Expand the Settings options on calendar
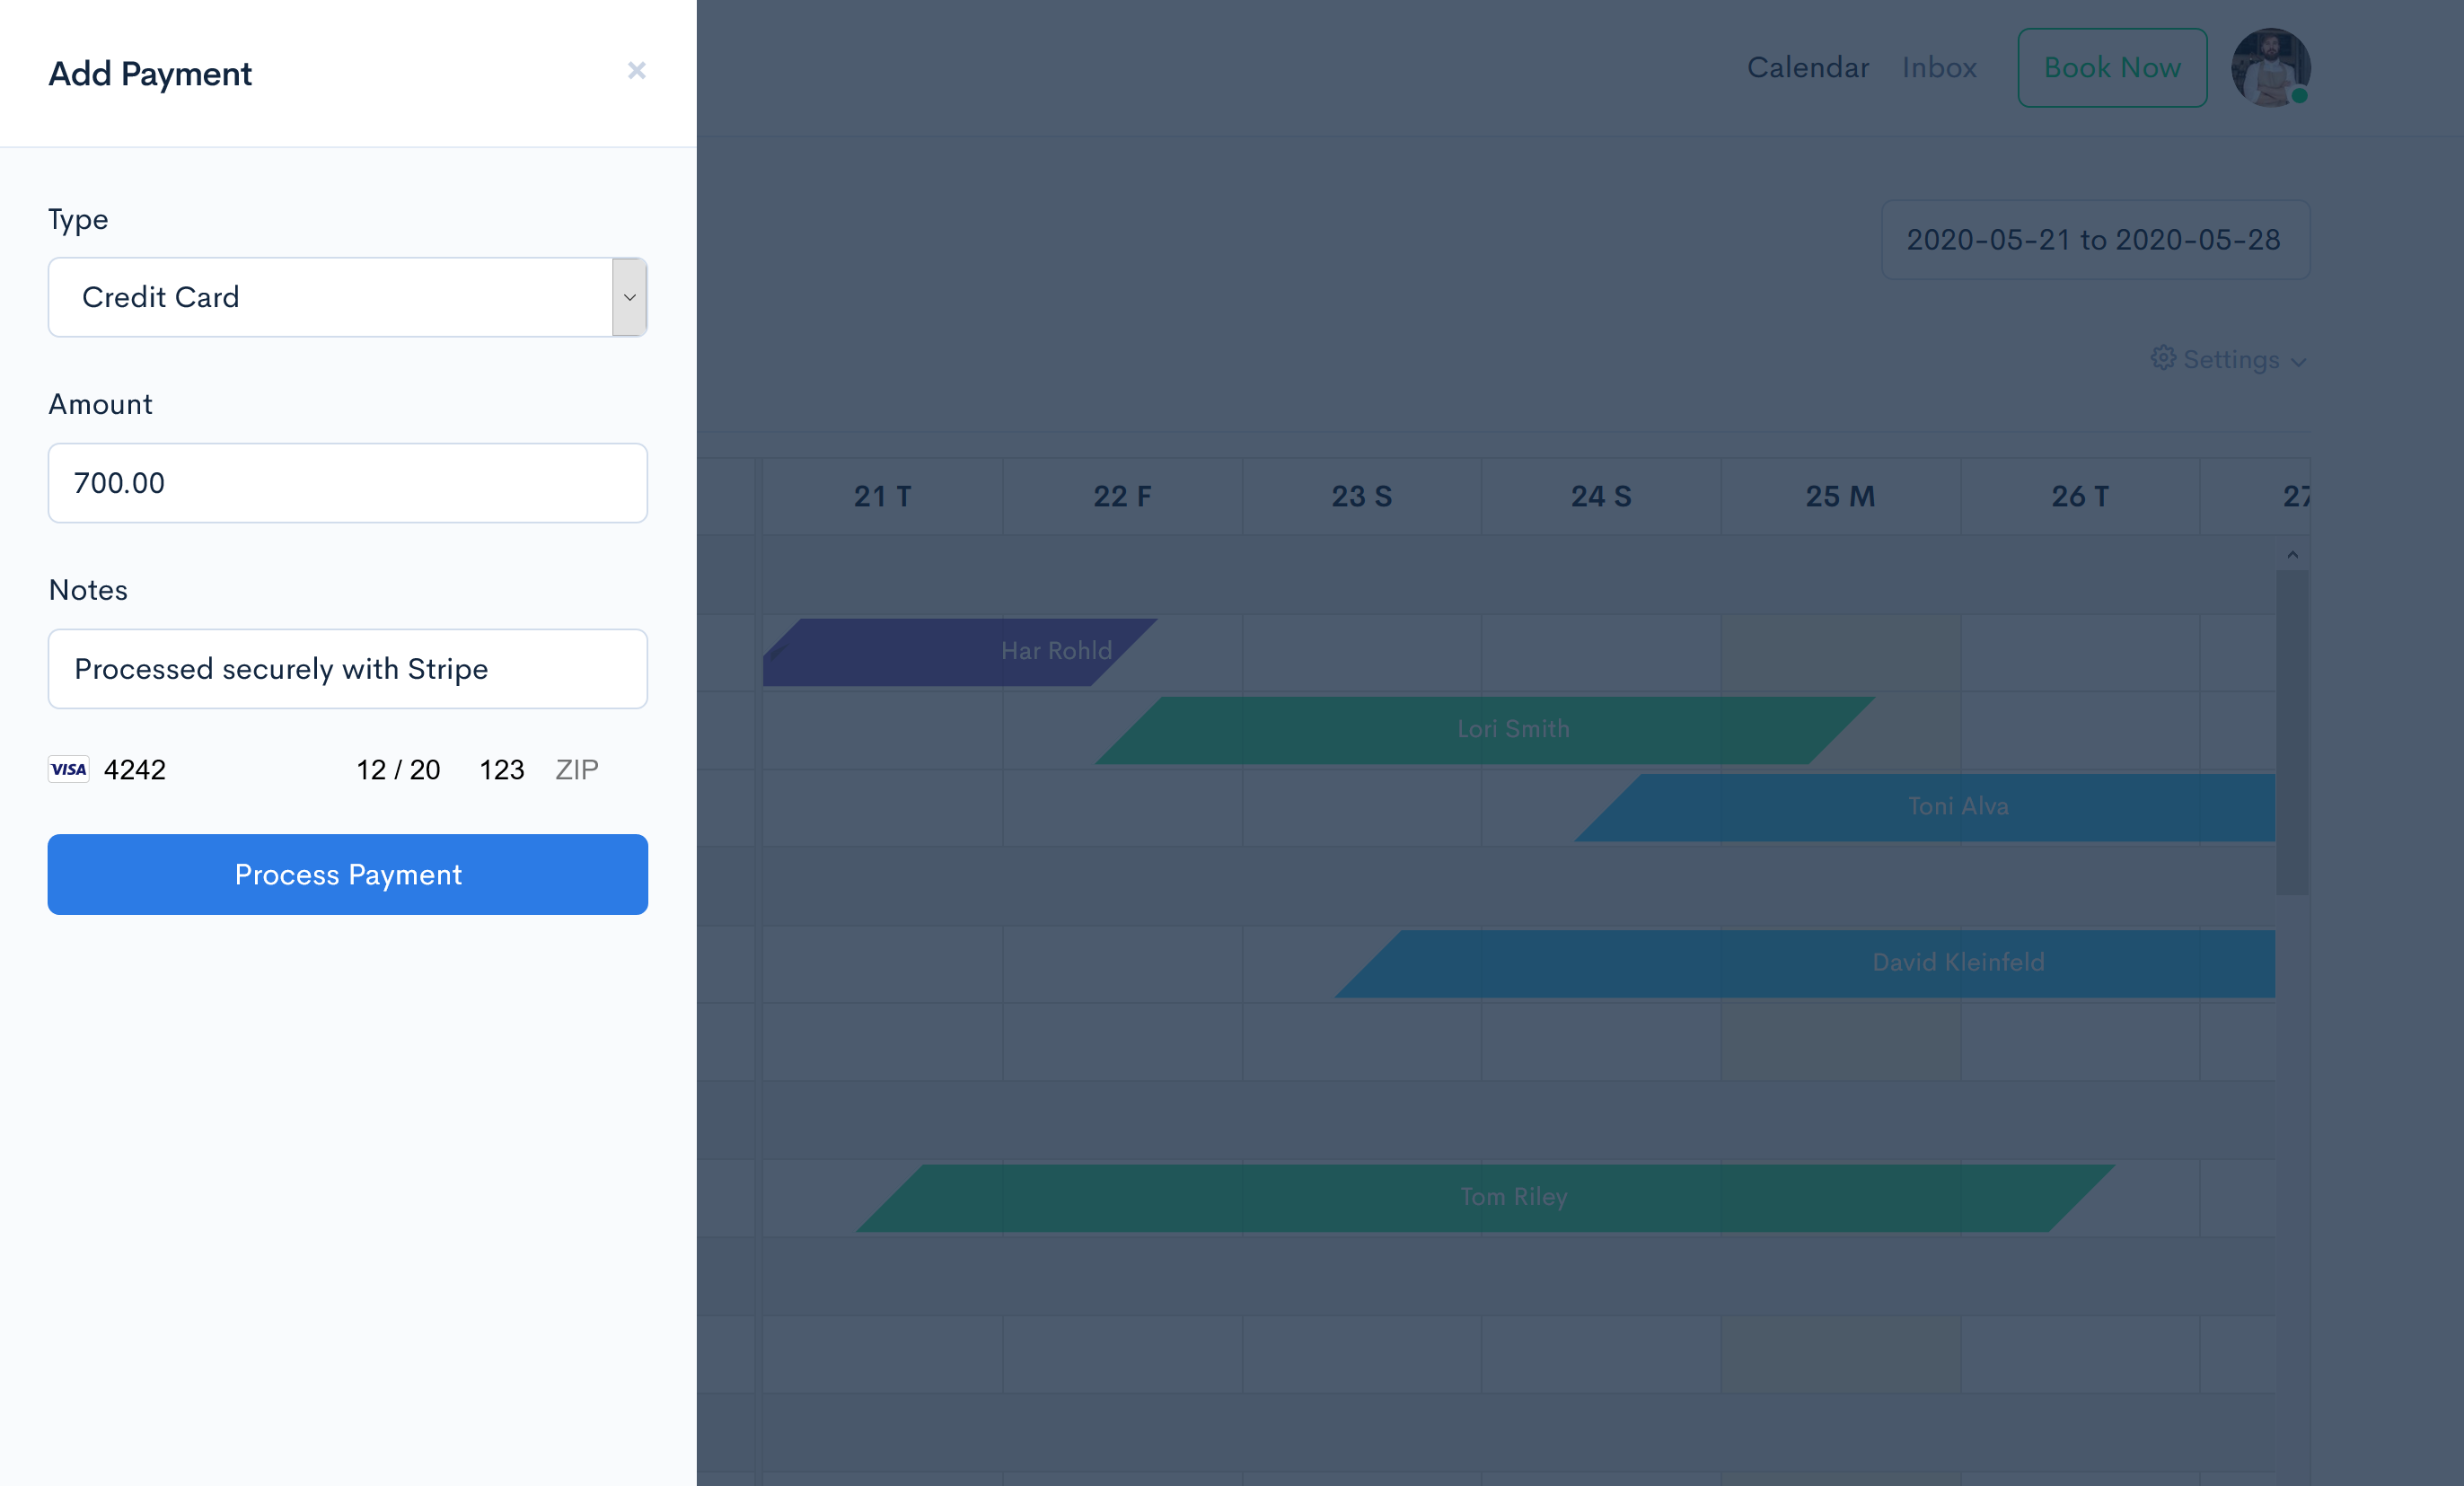This screenshot has height=1486, width=2464. (2226, 359)
